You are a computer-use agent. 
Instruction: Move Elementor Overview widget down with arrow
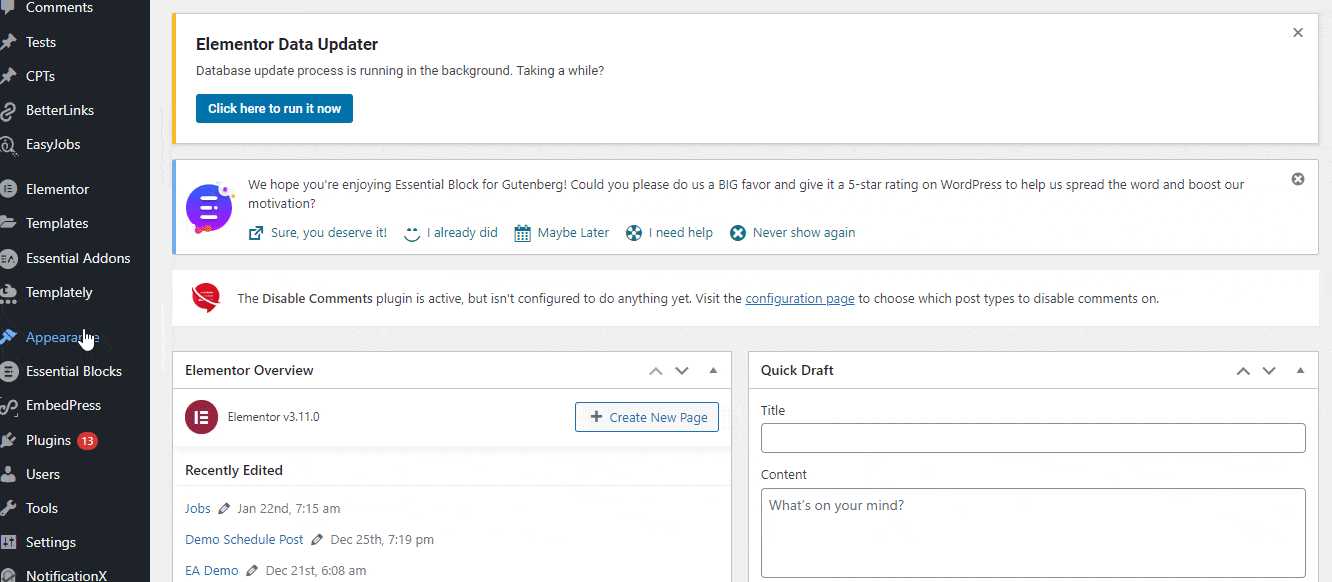coord(682,371)
